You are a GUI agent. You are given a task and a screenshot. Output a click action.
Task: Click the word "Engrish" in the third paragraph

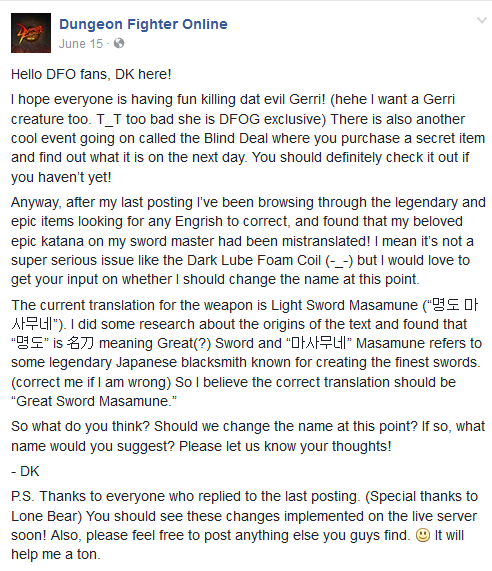point(198,221)
